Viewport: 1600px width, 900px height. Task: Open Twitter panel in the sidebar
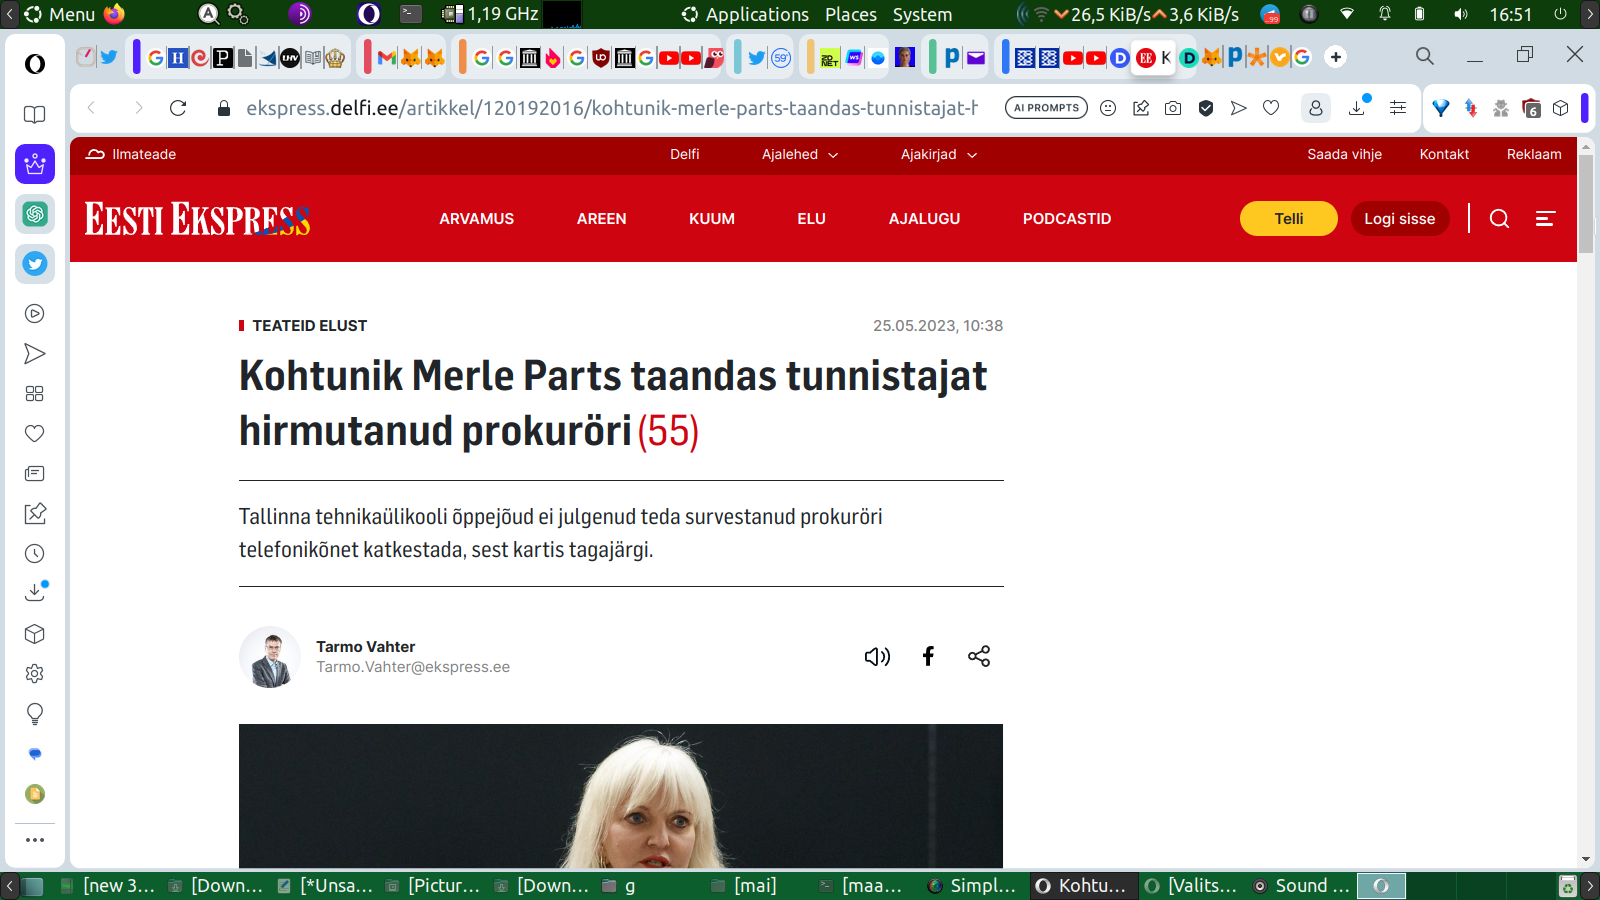tap(35, 264)
